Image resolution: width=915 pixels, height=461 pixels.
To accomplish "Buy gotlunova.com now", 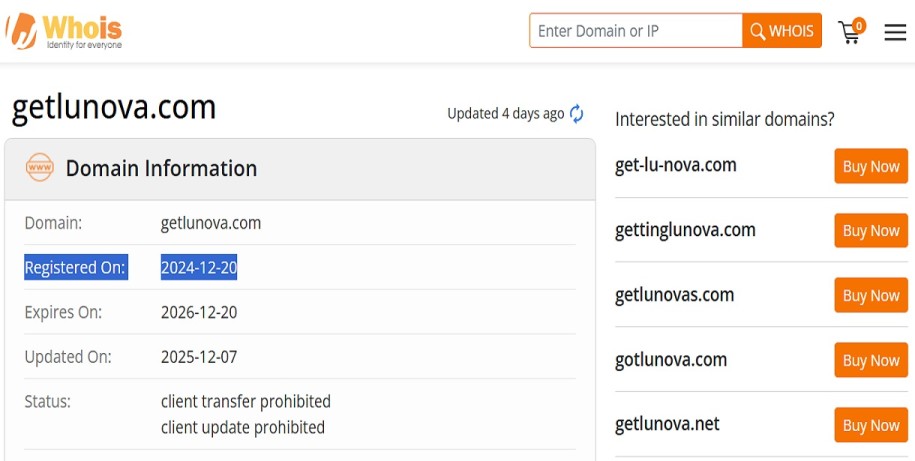I will pos(871,360).
